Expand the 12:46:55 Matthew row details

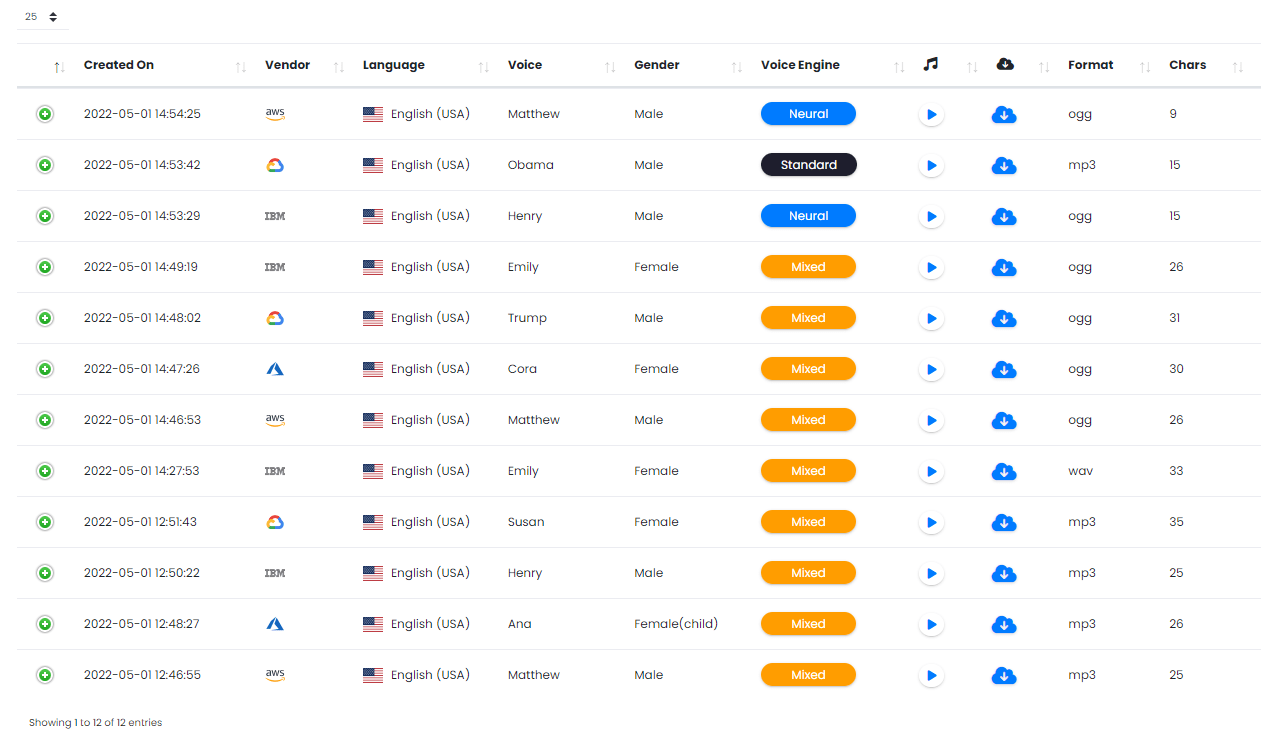45,675
